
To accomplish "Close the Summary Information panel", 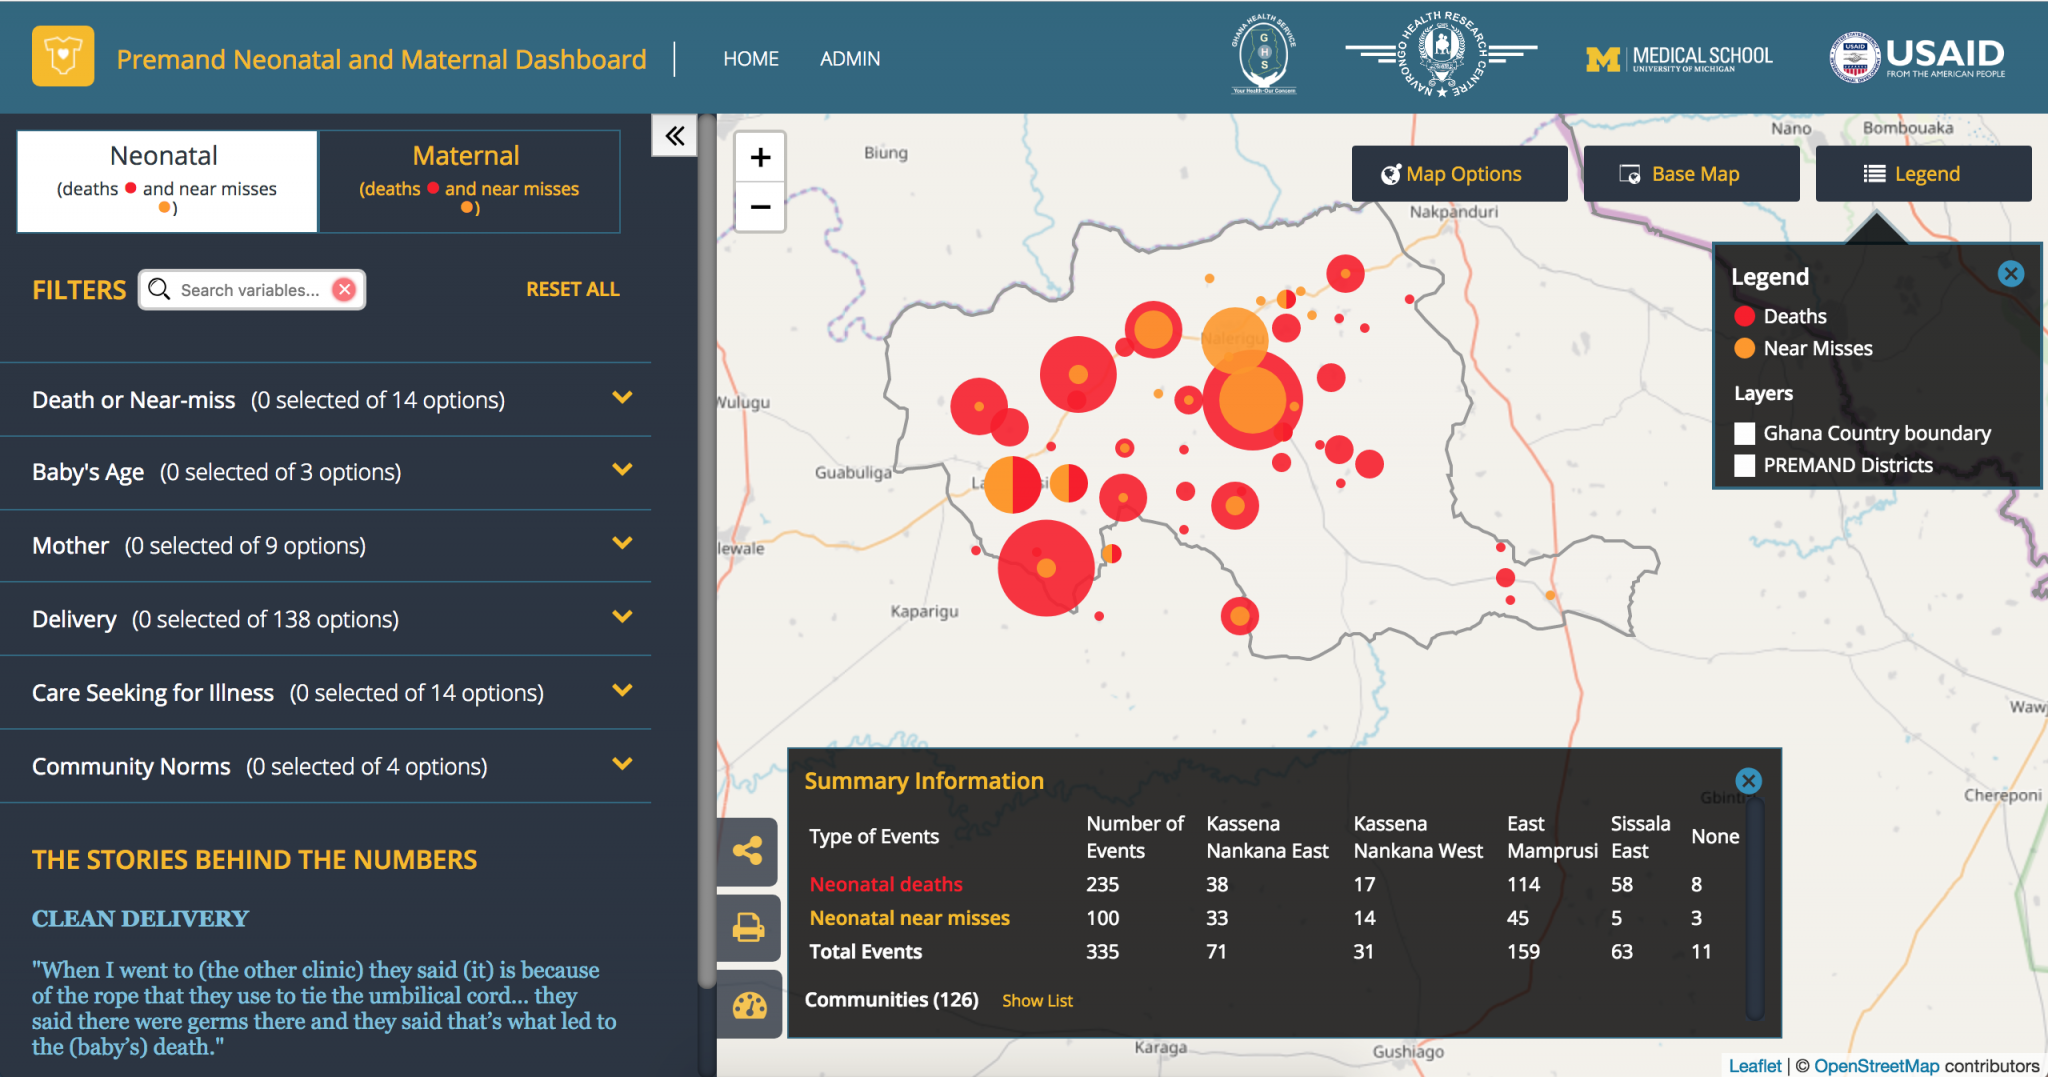I will (1748, 781).
